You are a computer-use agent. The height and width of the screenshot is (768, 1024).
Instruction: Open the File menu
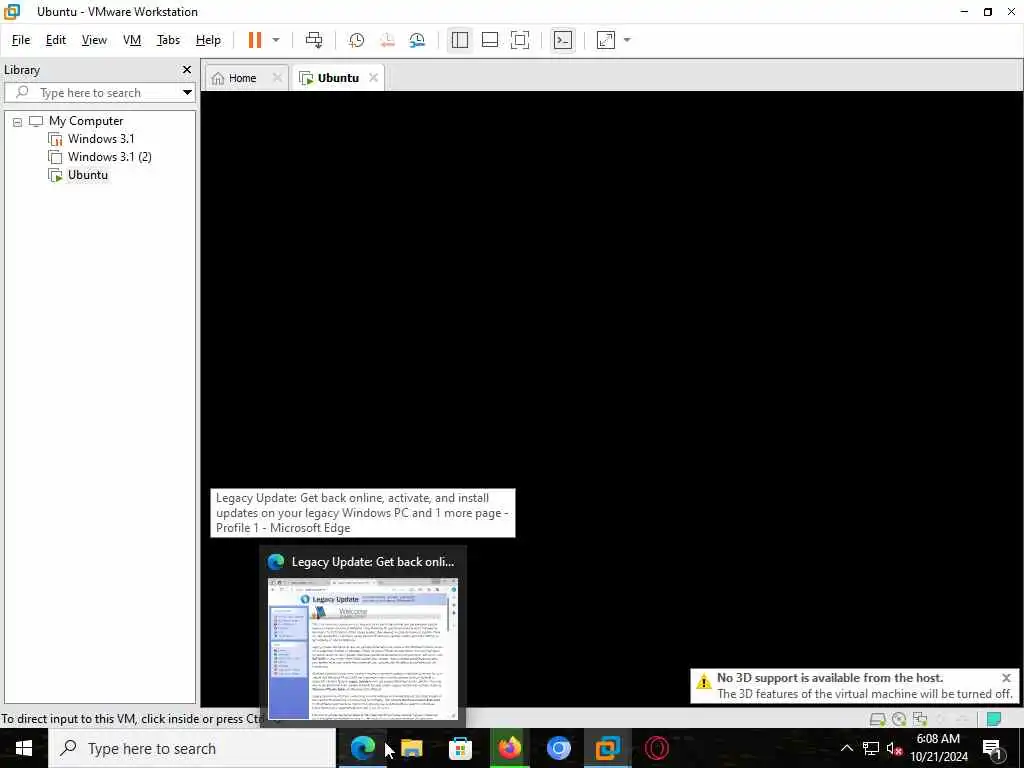(21, 40)
